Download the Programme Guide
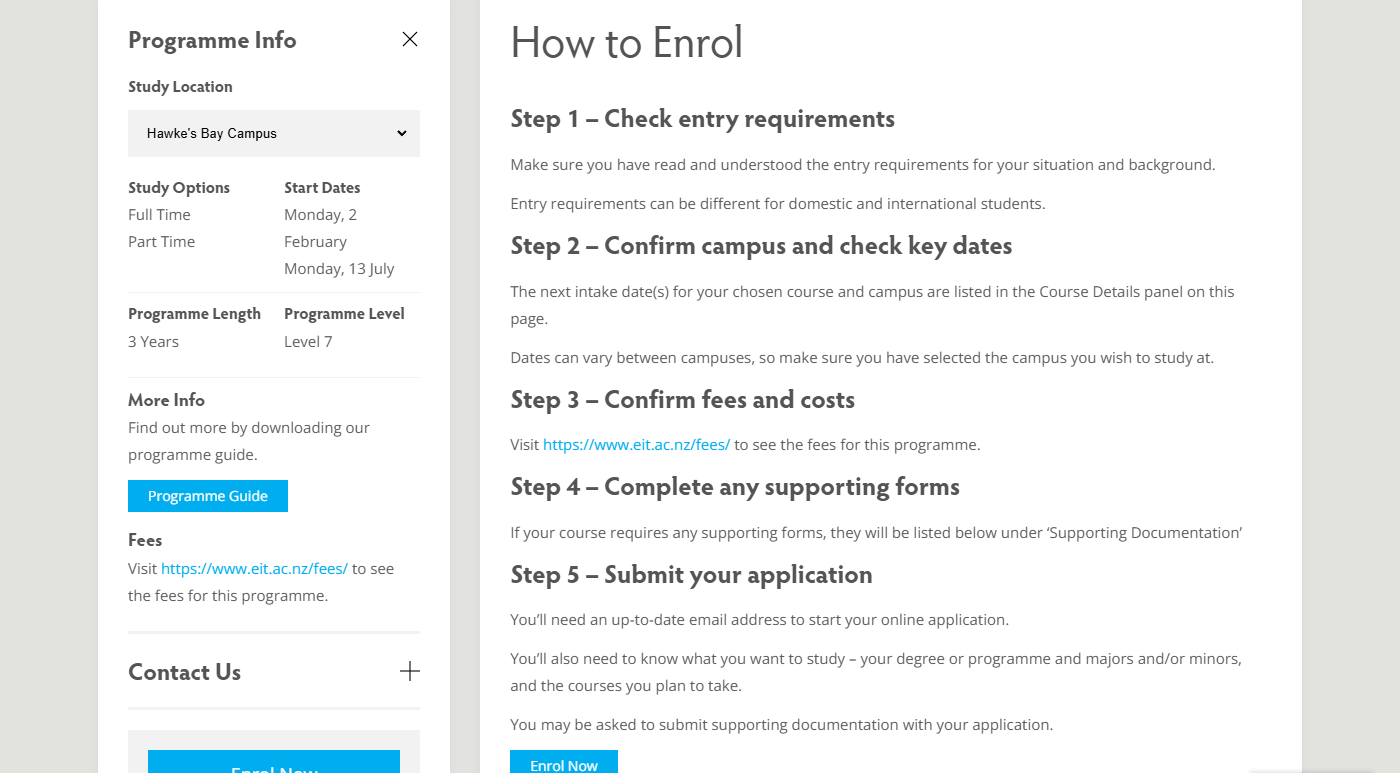 pos(208,496)
